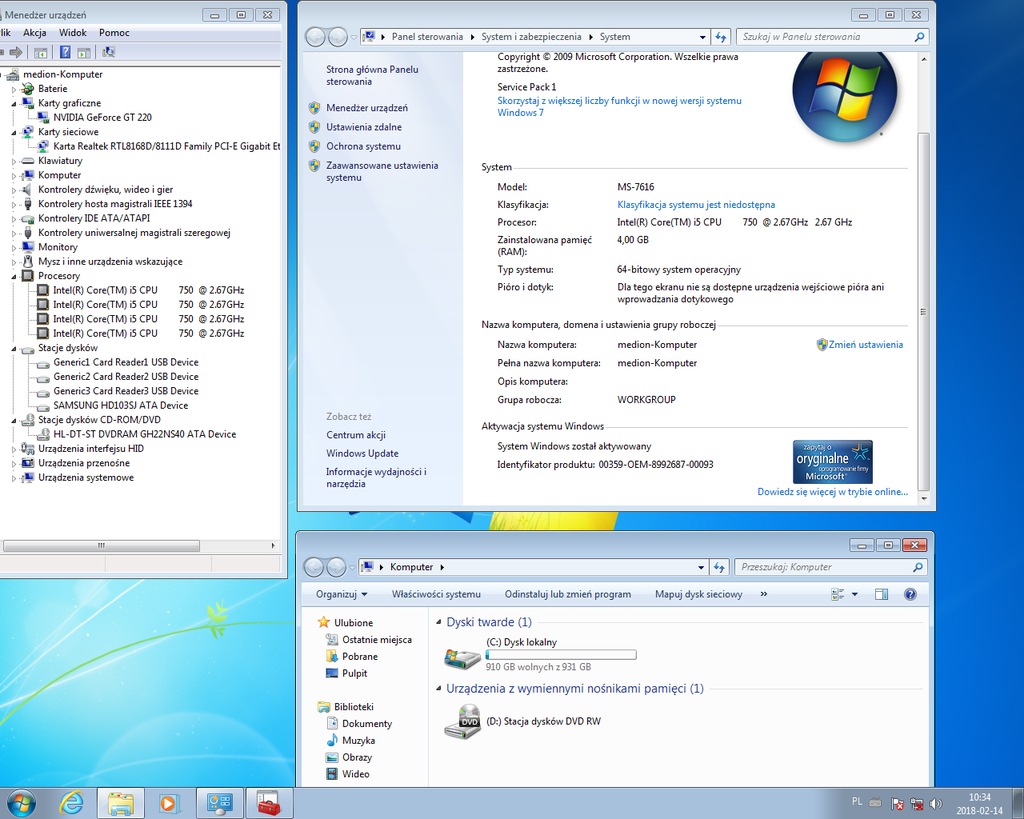Click the Device Manager horizontal scrollbar
The image size is (1024, 819).
point(101,545)
